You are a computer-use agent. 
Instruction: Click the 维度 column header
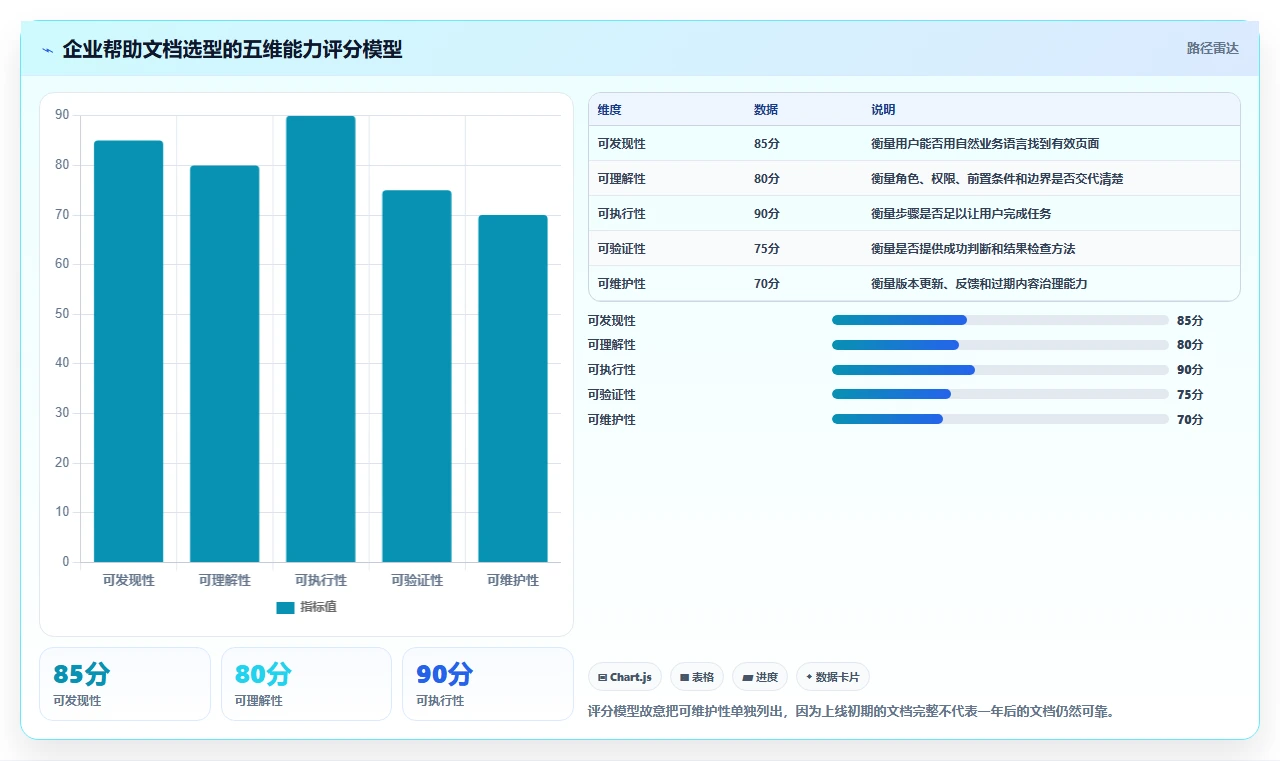610,110
